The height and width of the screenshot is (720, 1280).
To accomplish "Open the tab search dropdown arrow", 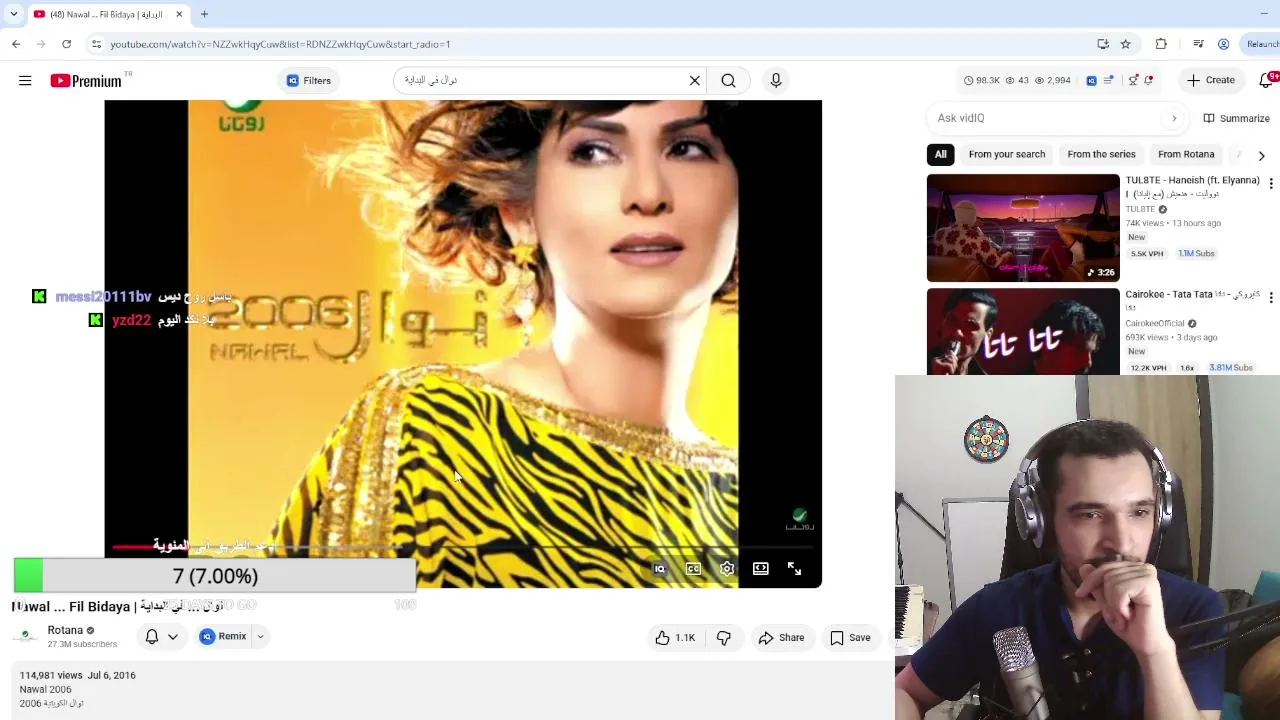I will (x=13, y=14).
